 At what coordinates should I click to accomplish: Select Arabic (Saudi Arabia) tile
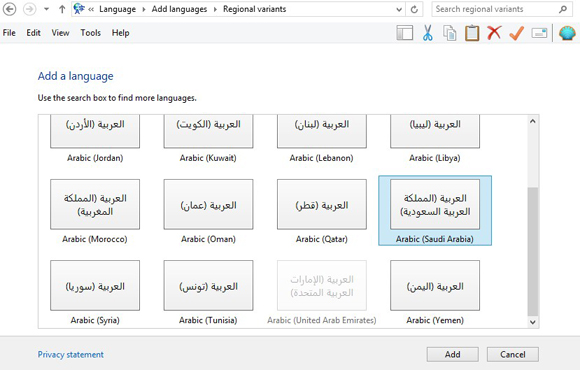[435, 211]
